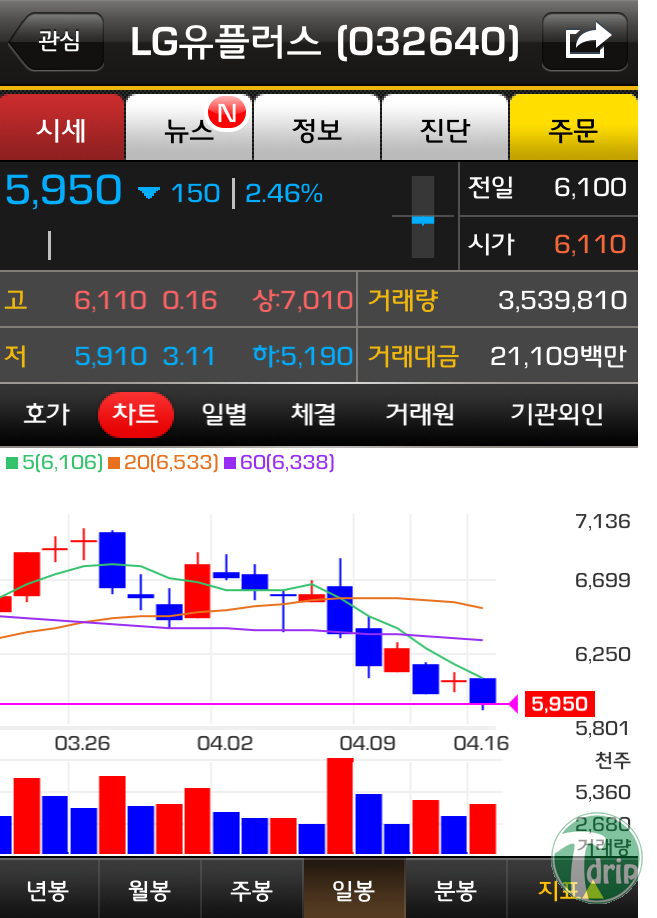Tap the 거래대금 21,109백만 value
Image resolution: width=657 pixels, height=918 pixels.
(x=559, y=356)
